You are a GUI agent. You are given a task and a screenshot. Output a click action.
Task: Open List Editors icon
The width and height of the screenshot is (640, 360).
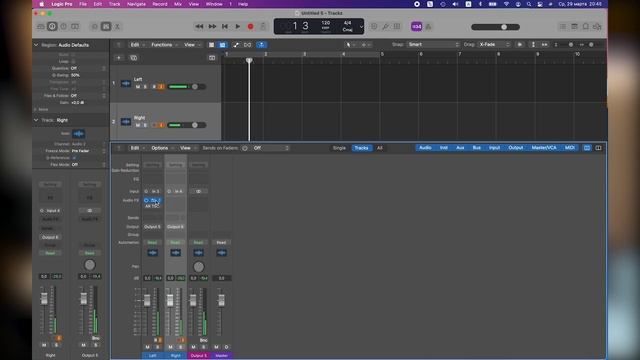coord(563,27)
